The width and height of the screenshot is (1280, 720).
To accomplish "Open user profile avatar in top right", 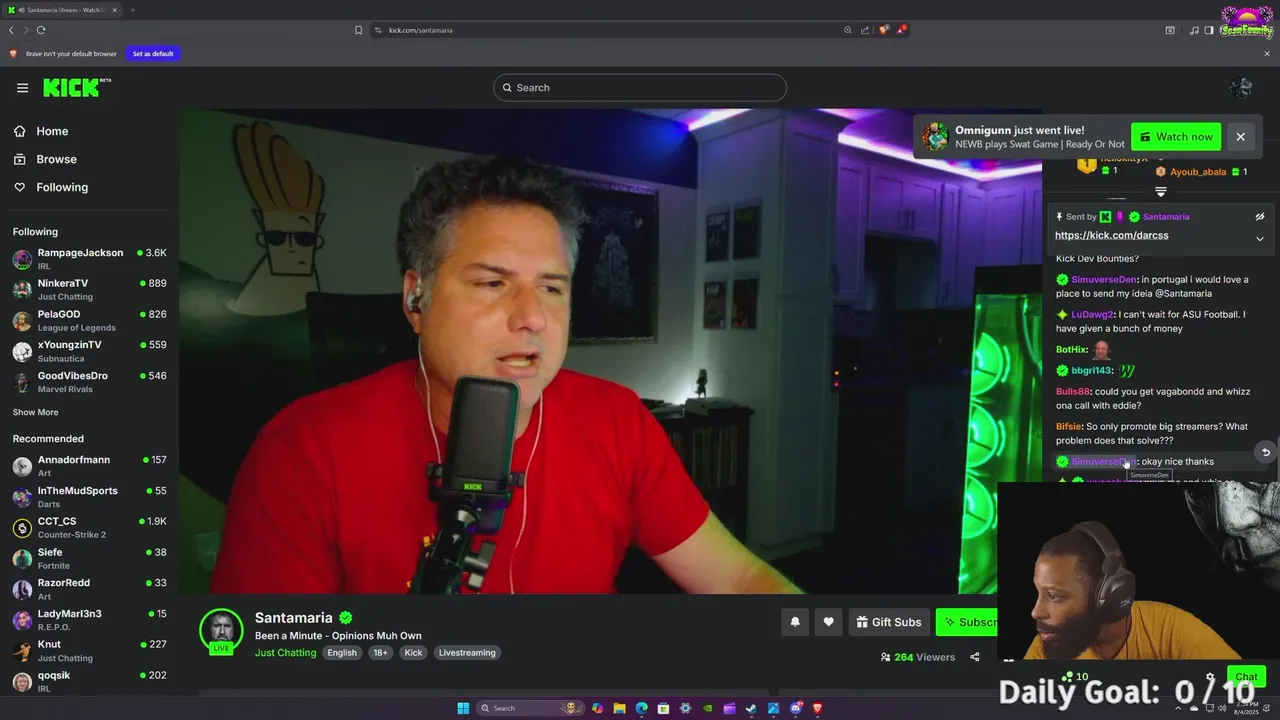I will [1241, 88].
